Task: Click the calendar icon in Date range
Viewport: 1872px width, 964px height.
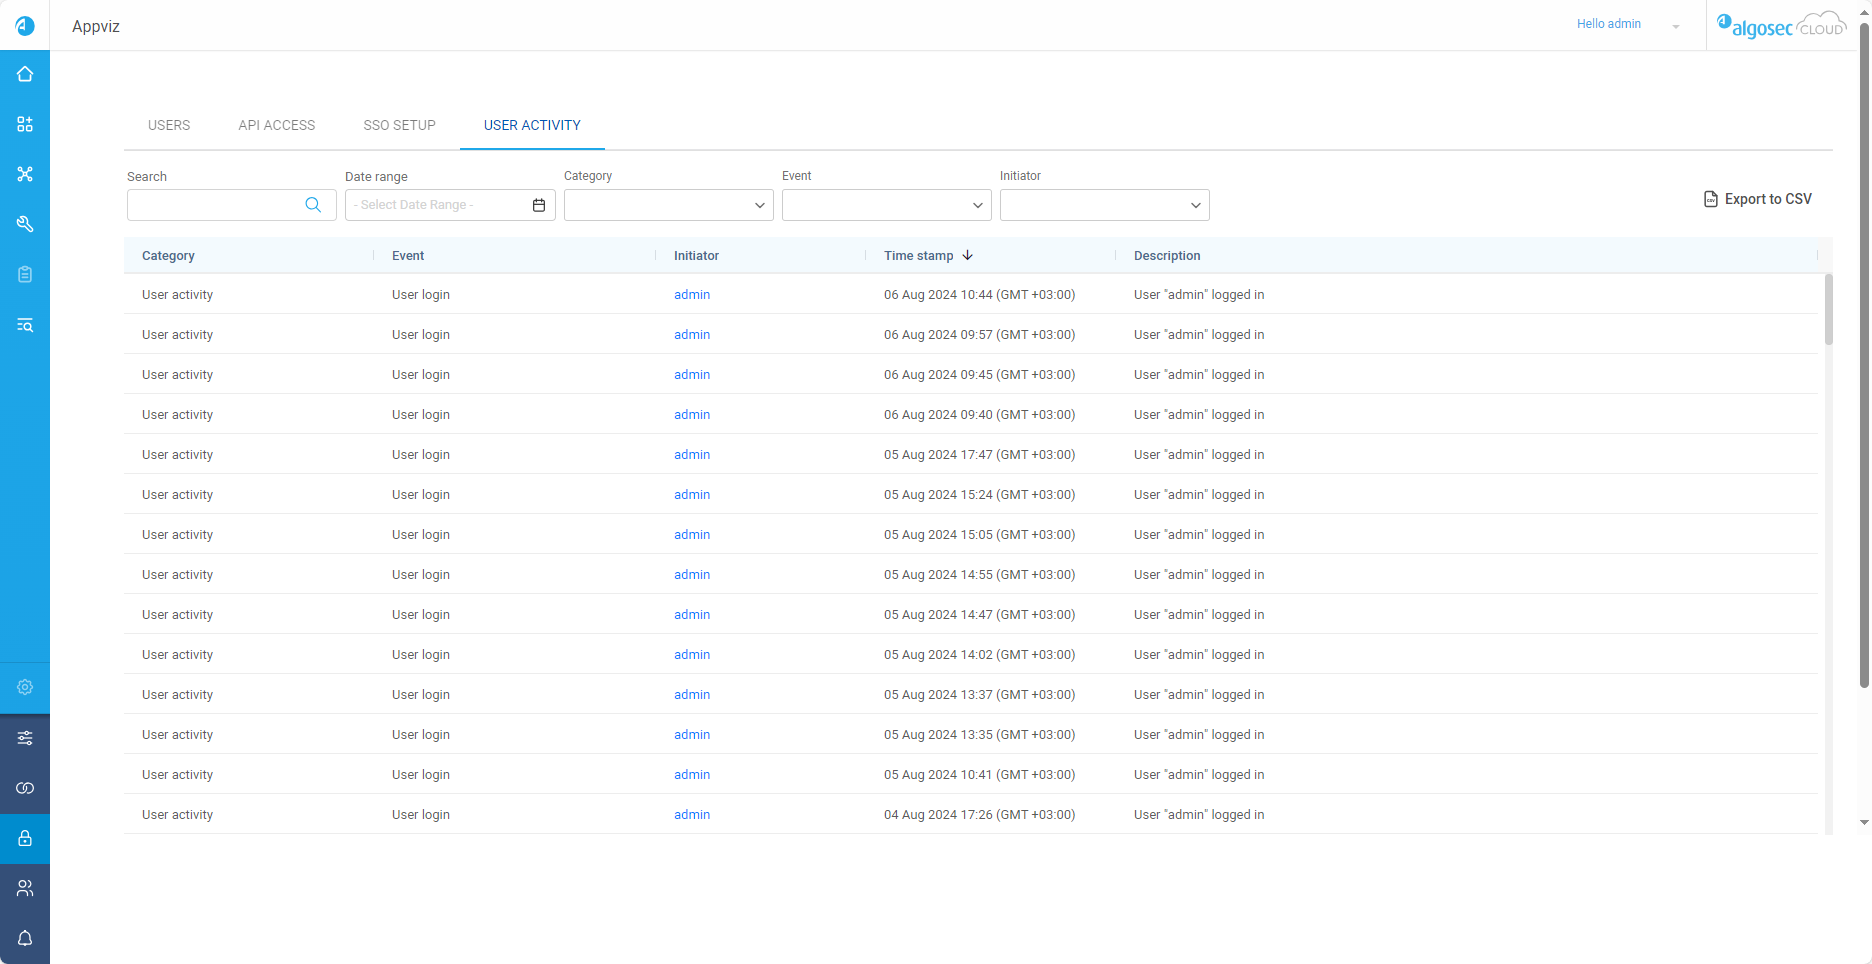Action: (539, 205)
